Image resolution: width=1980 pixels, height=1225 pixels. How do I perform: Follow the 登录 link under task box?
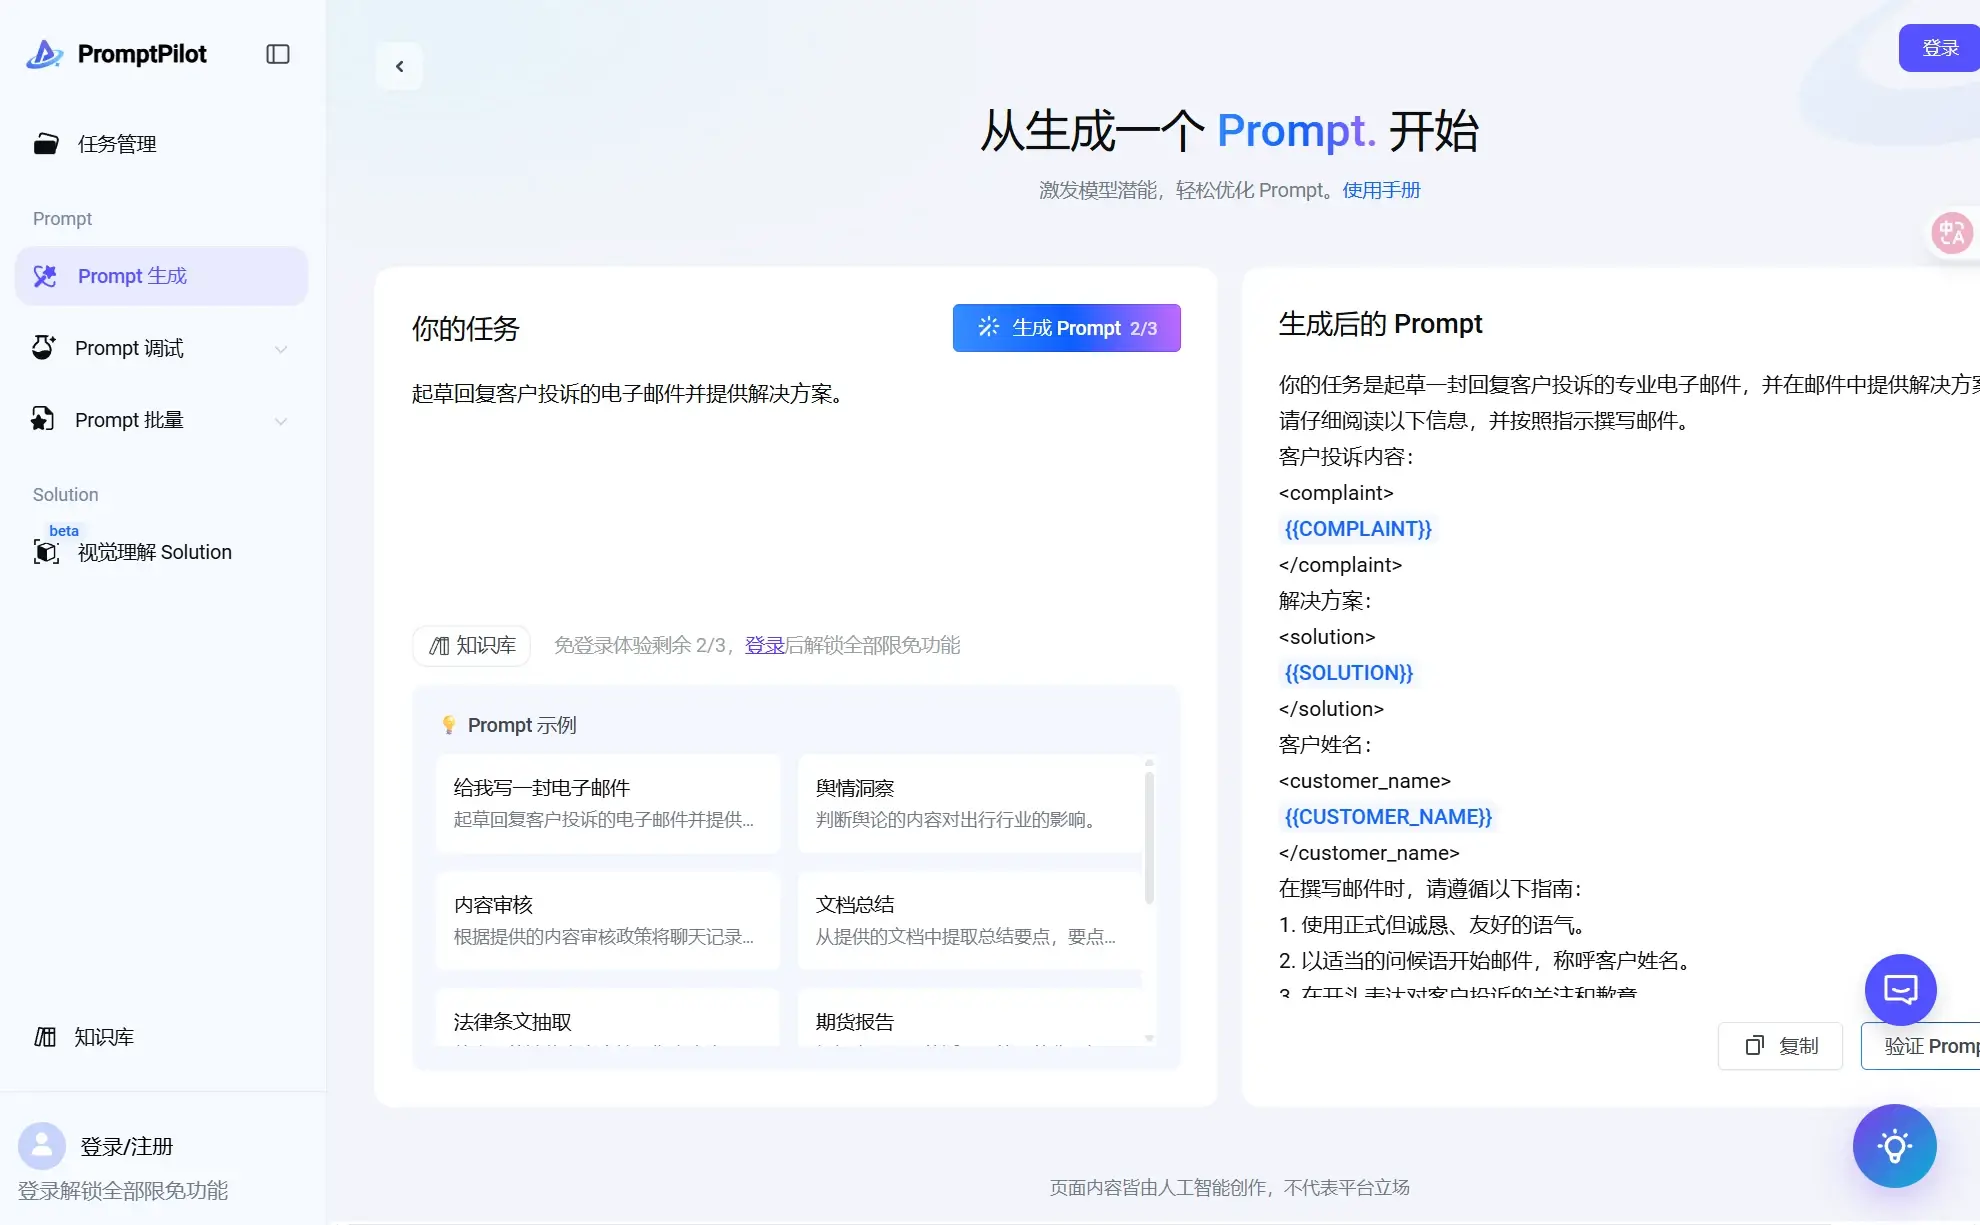click(764, 645)
